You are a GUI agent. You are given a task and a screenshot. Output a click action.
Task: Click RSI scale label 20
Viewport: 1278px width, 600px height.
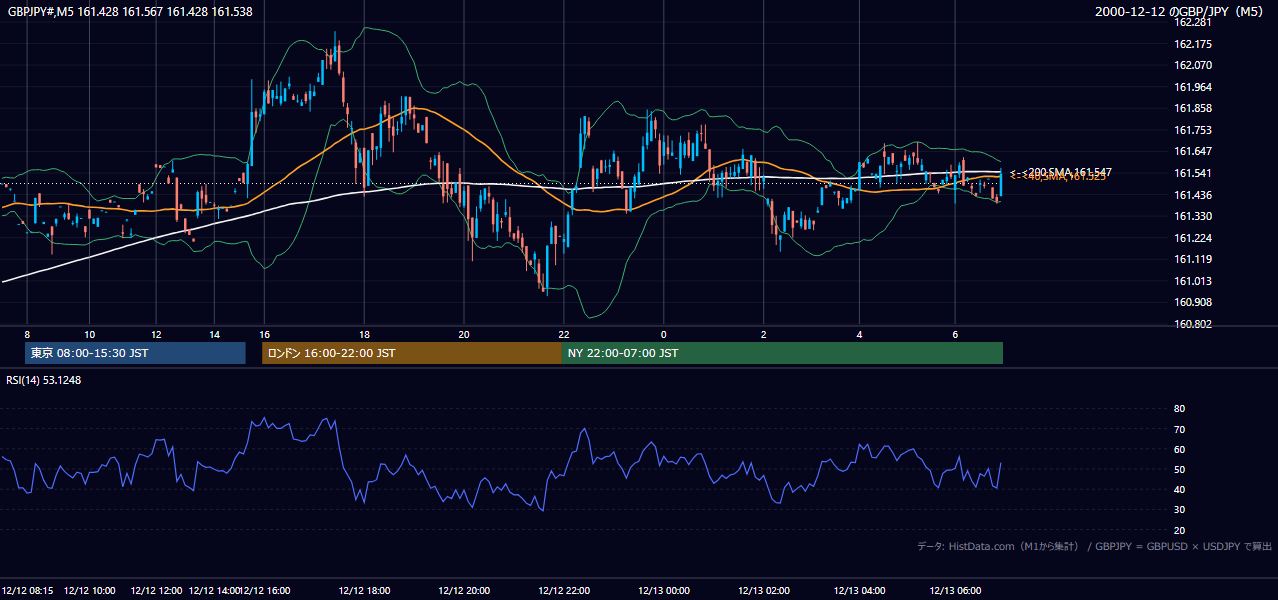click(1179, 530)
